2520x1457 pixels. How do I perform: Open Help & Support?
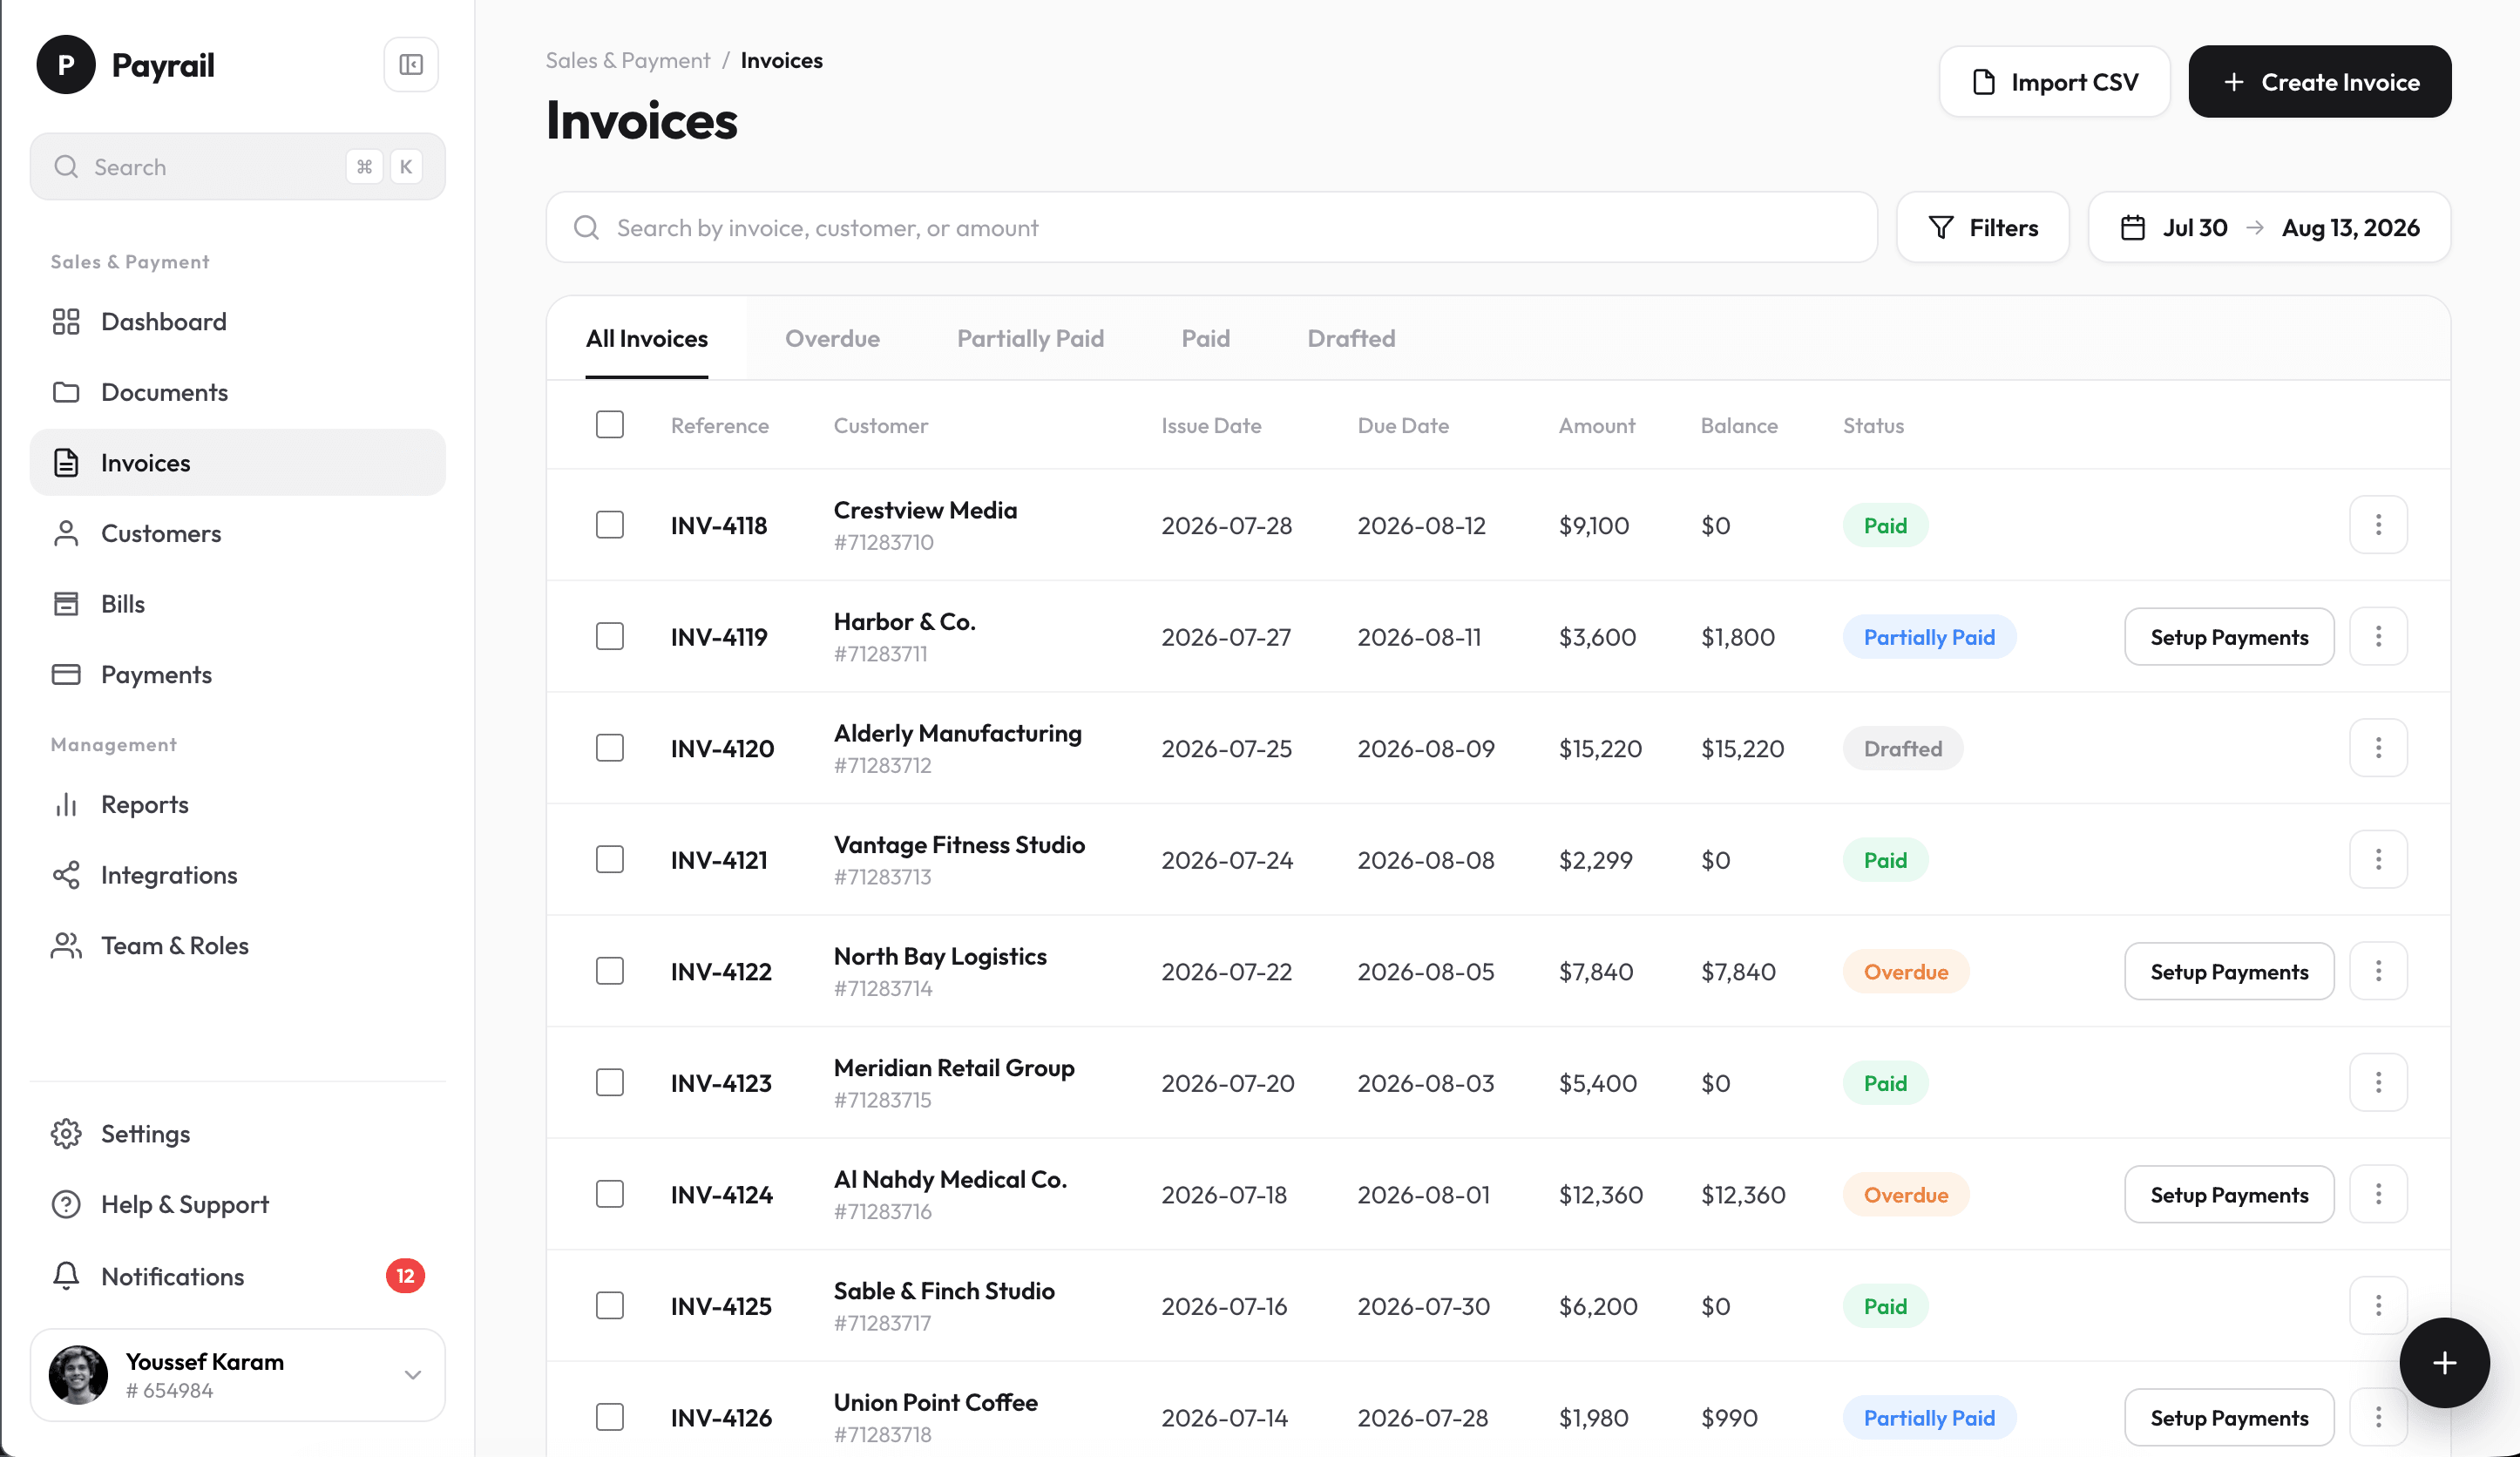point(237,1205)
